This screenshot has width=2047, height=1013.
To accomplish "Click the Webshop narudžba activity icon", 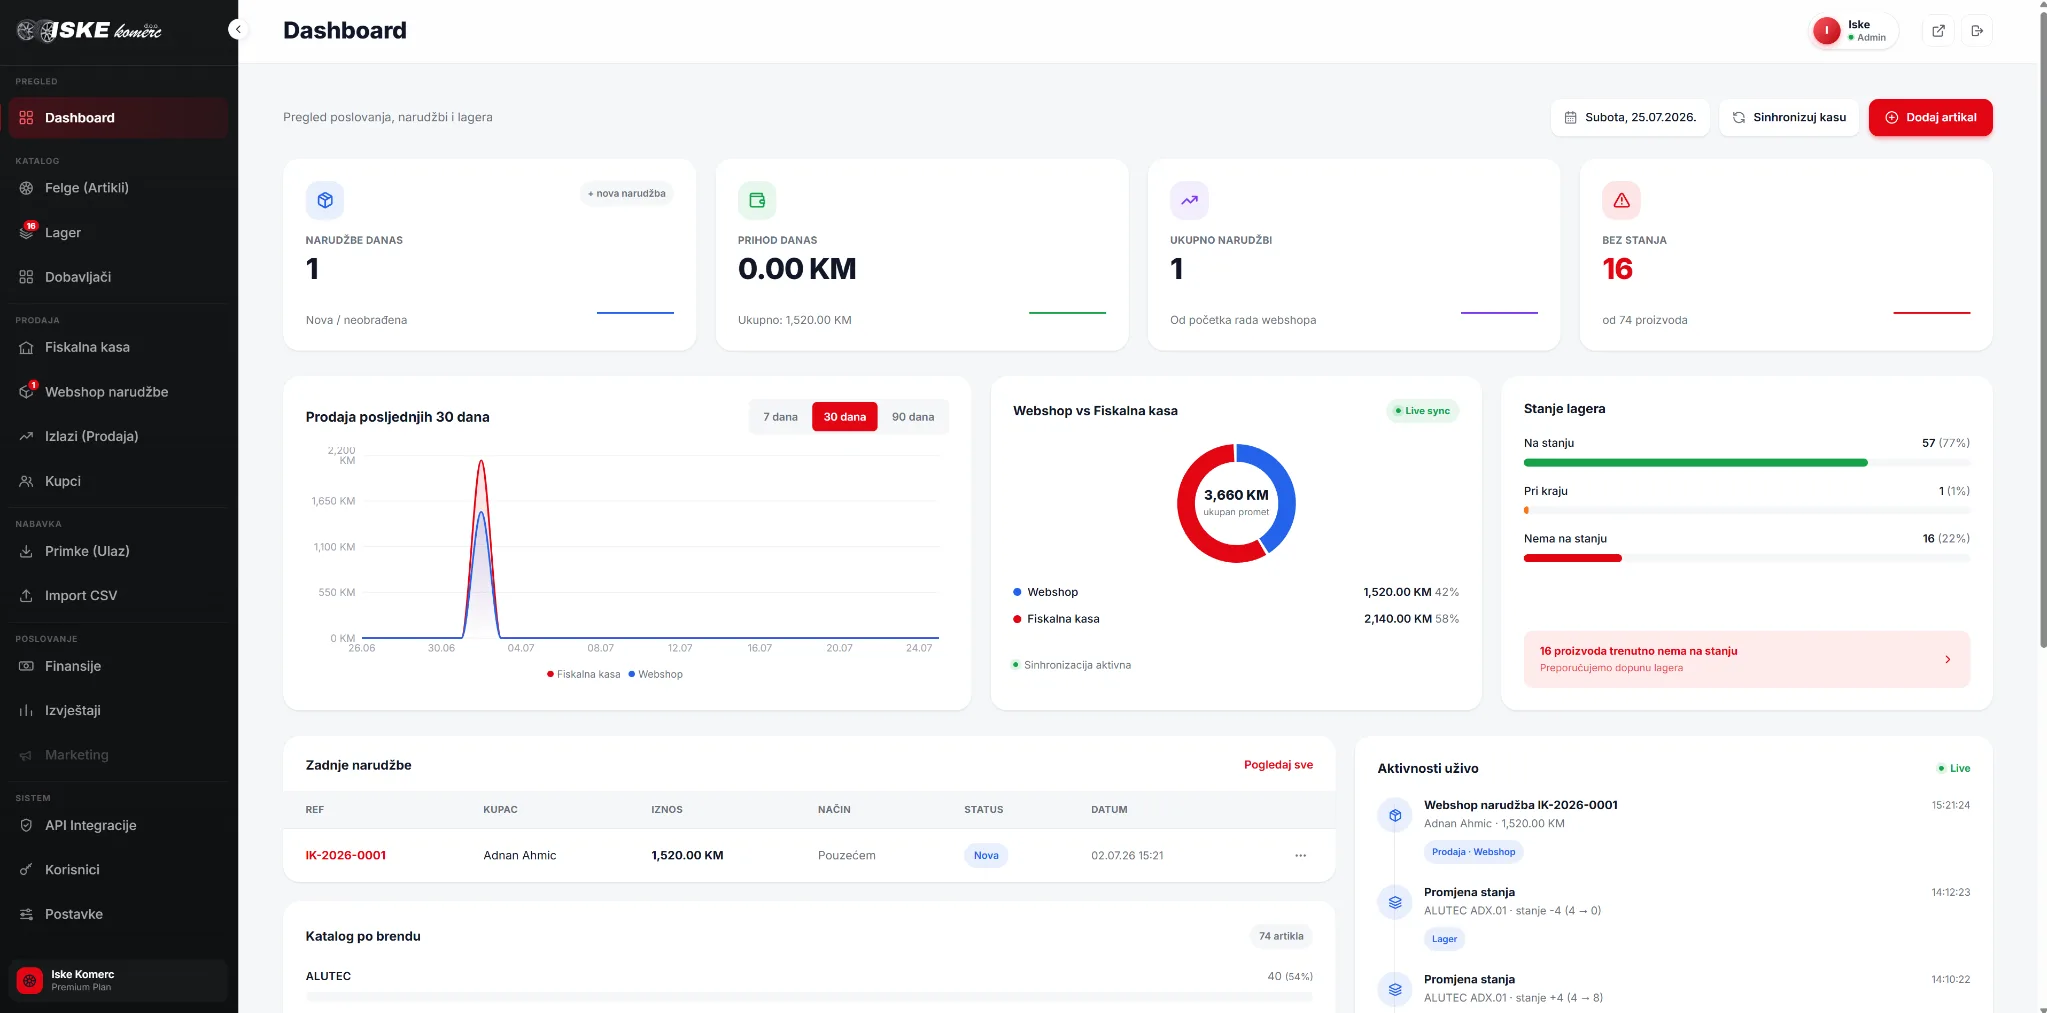I will pyautogui.click(x=1395, y=815).
